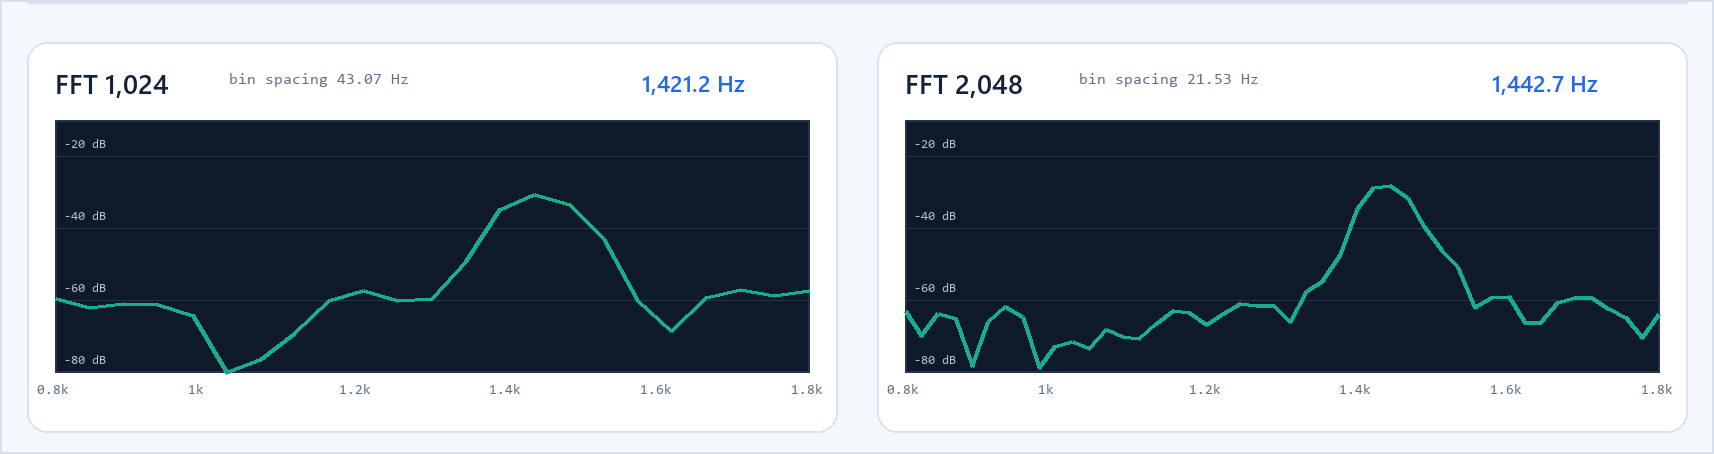Click the FFT 1,024 panel title
Viewport: 1714px width, 454px height.
(x=112, y=85)
